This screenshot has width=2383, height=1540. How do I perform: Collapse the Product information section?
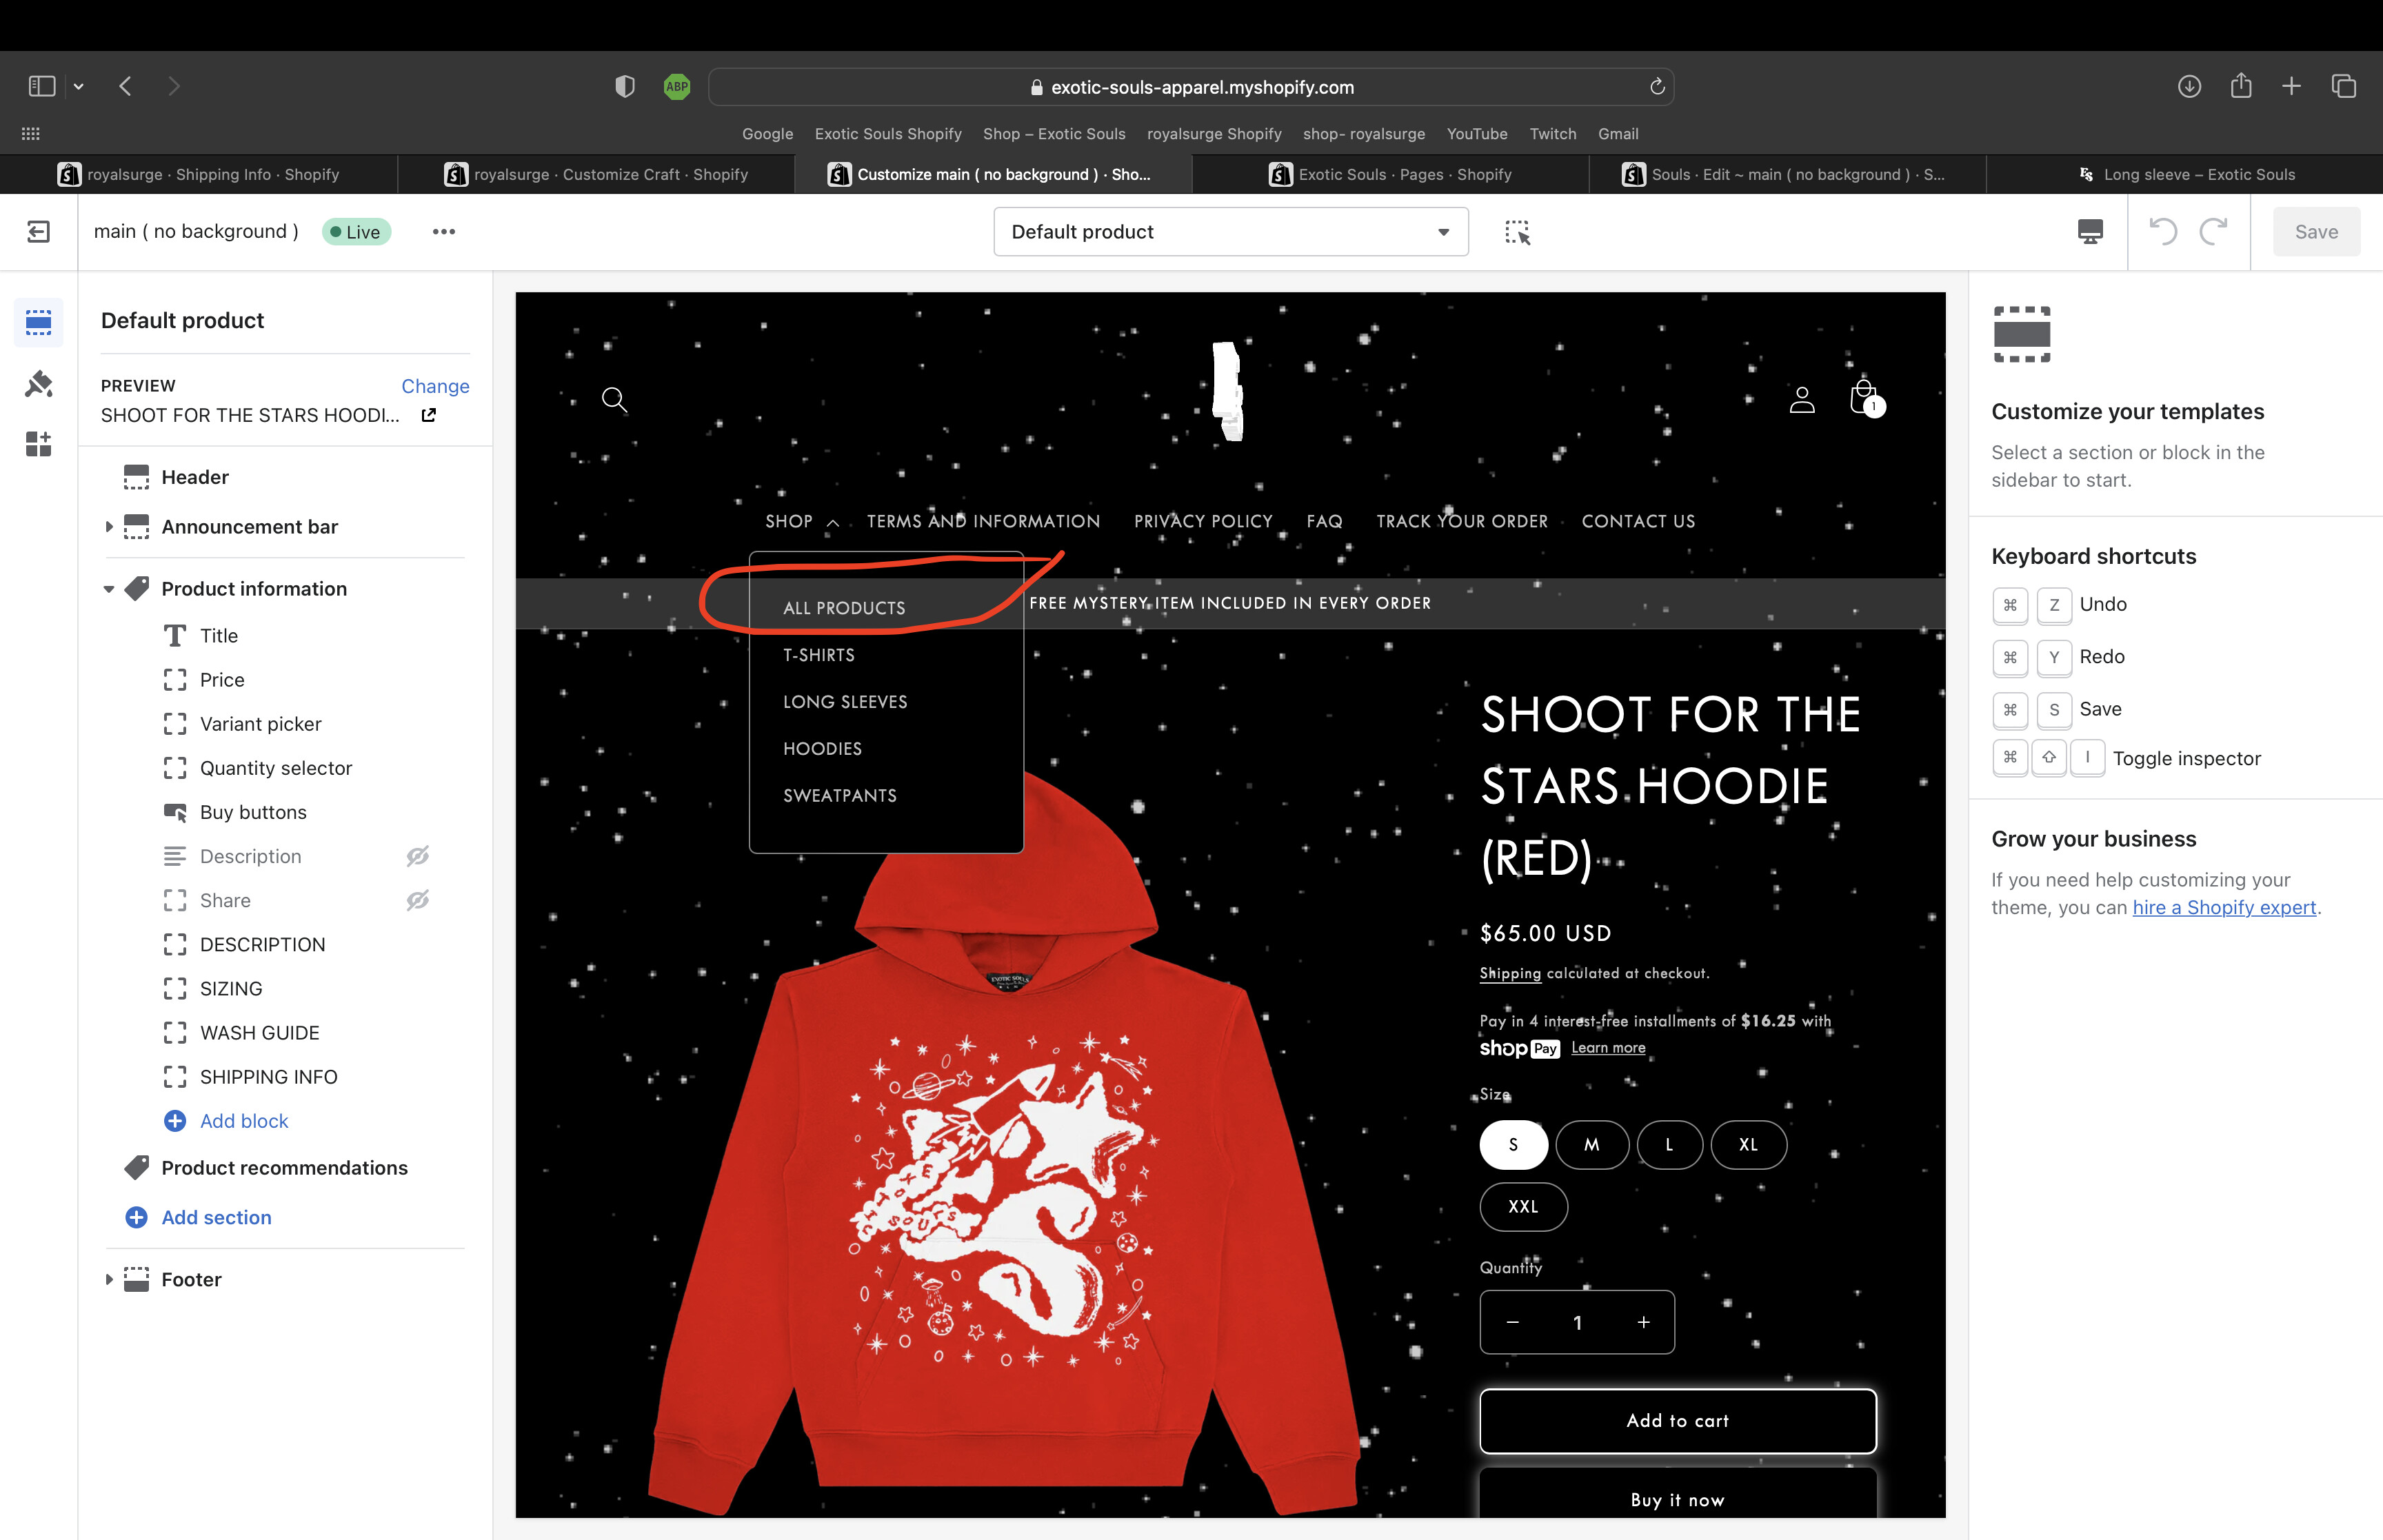point(109,589)
